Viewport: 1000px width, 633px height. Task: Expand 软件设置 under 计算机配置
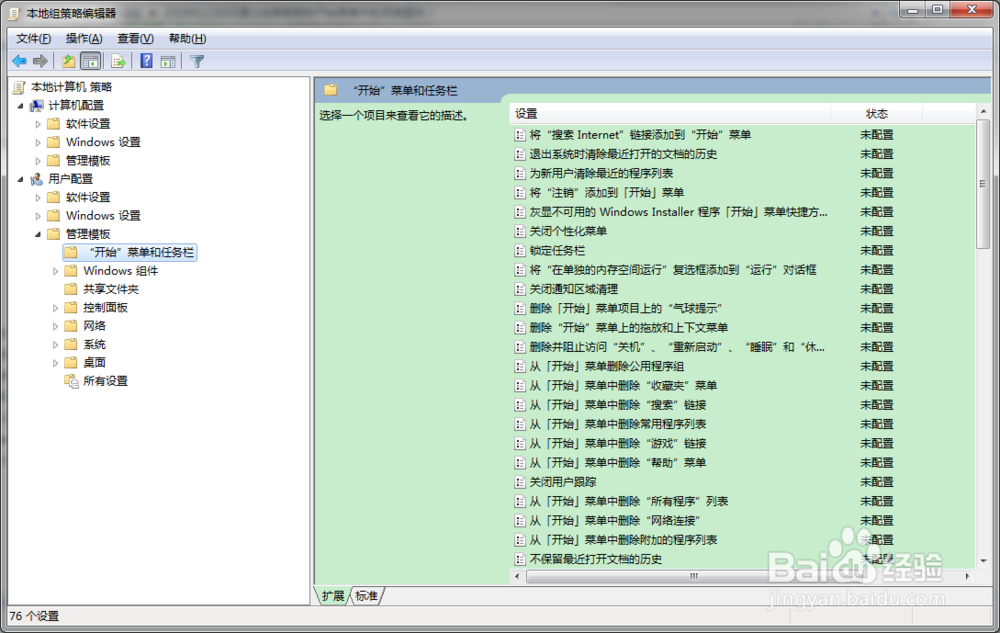tap(38, 124)
